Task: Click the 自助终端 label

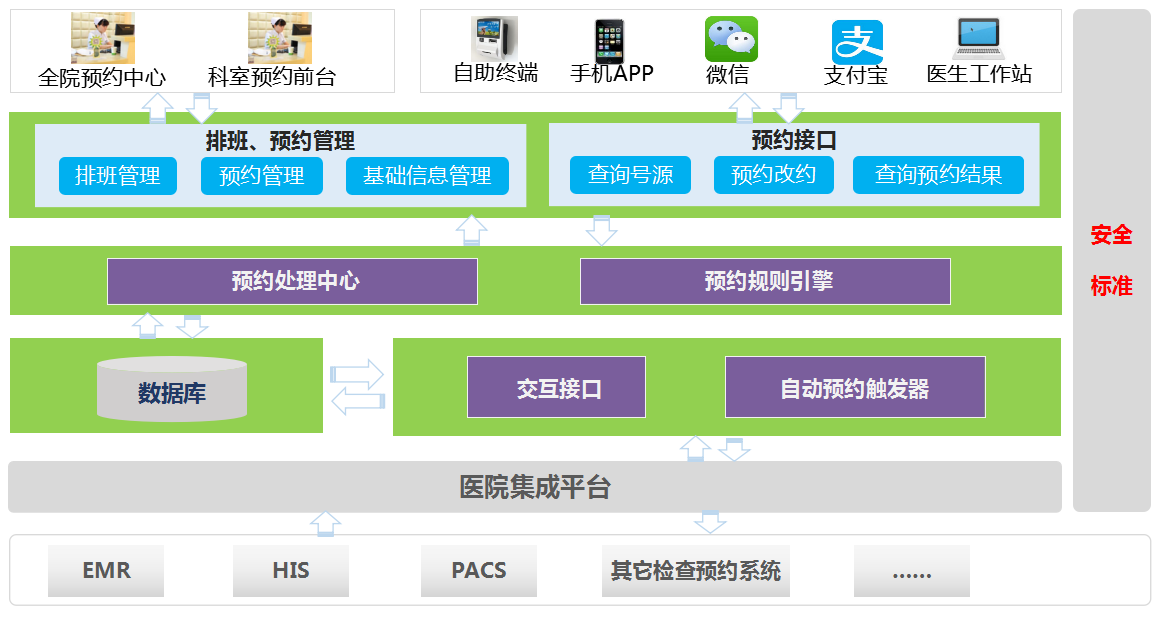Action: [496, 73]
